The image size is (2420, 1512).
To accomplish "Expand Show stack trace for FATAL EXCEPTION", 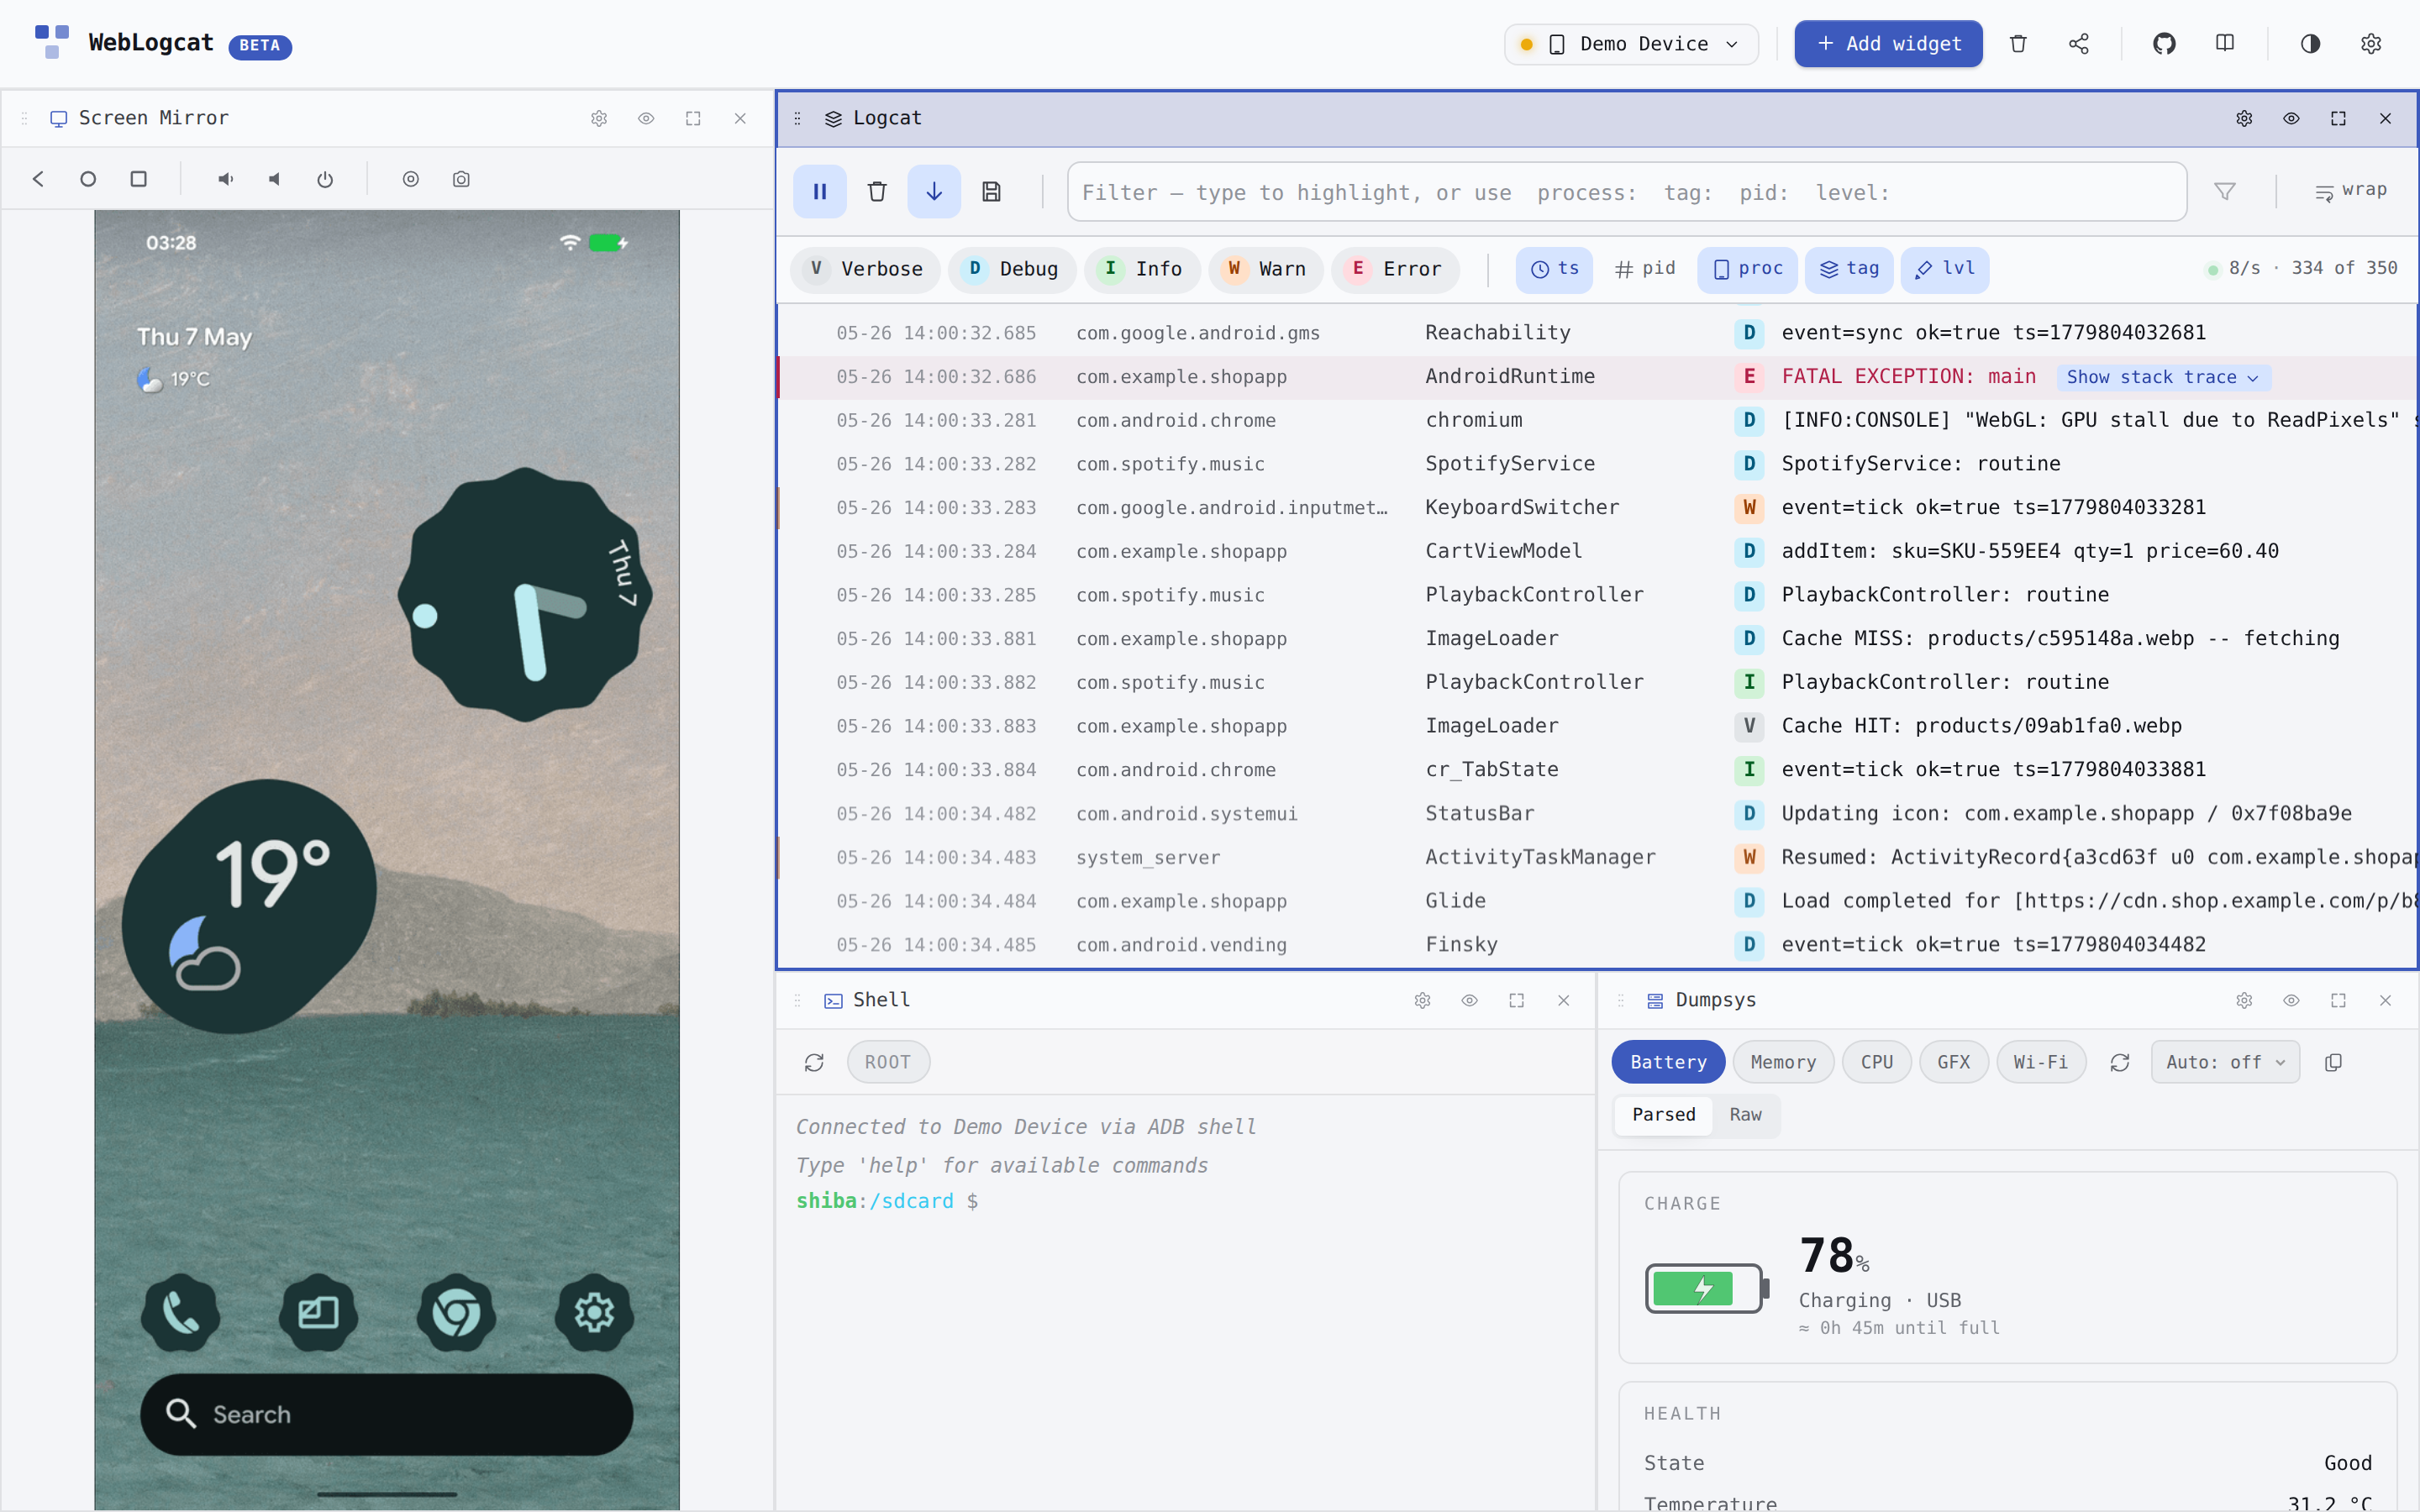I will [2163, 377].
